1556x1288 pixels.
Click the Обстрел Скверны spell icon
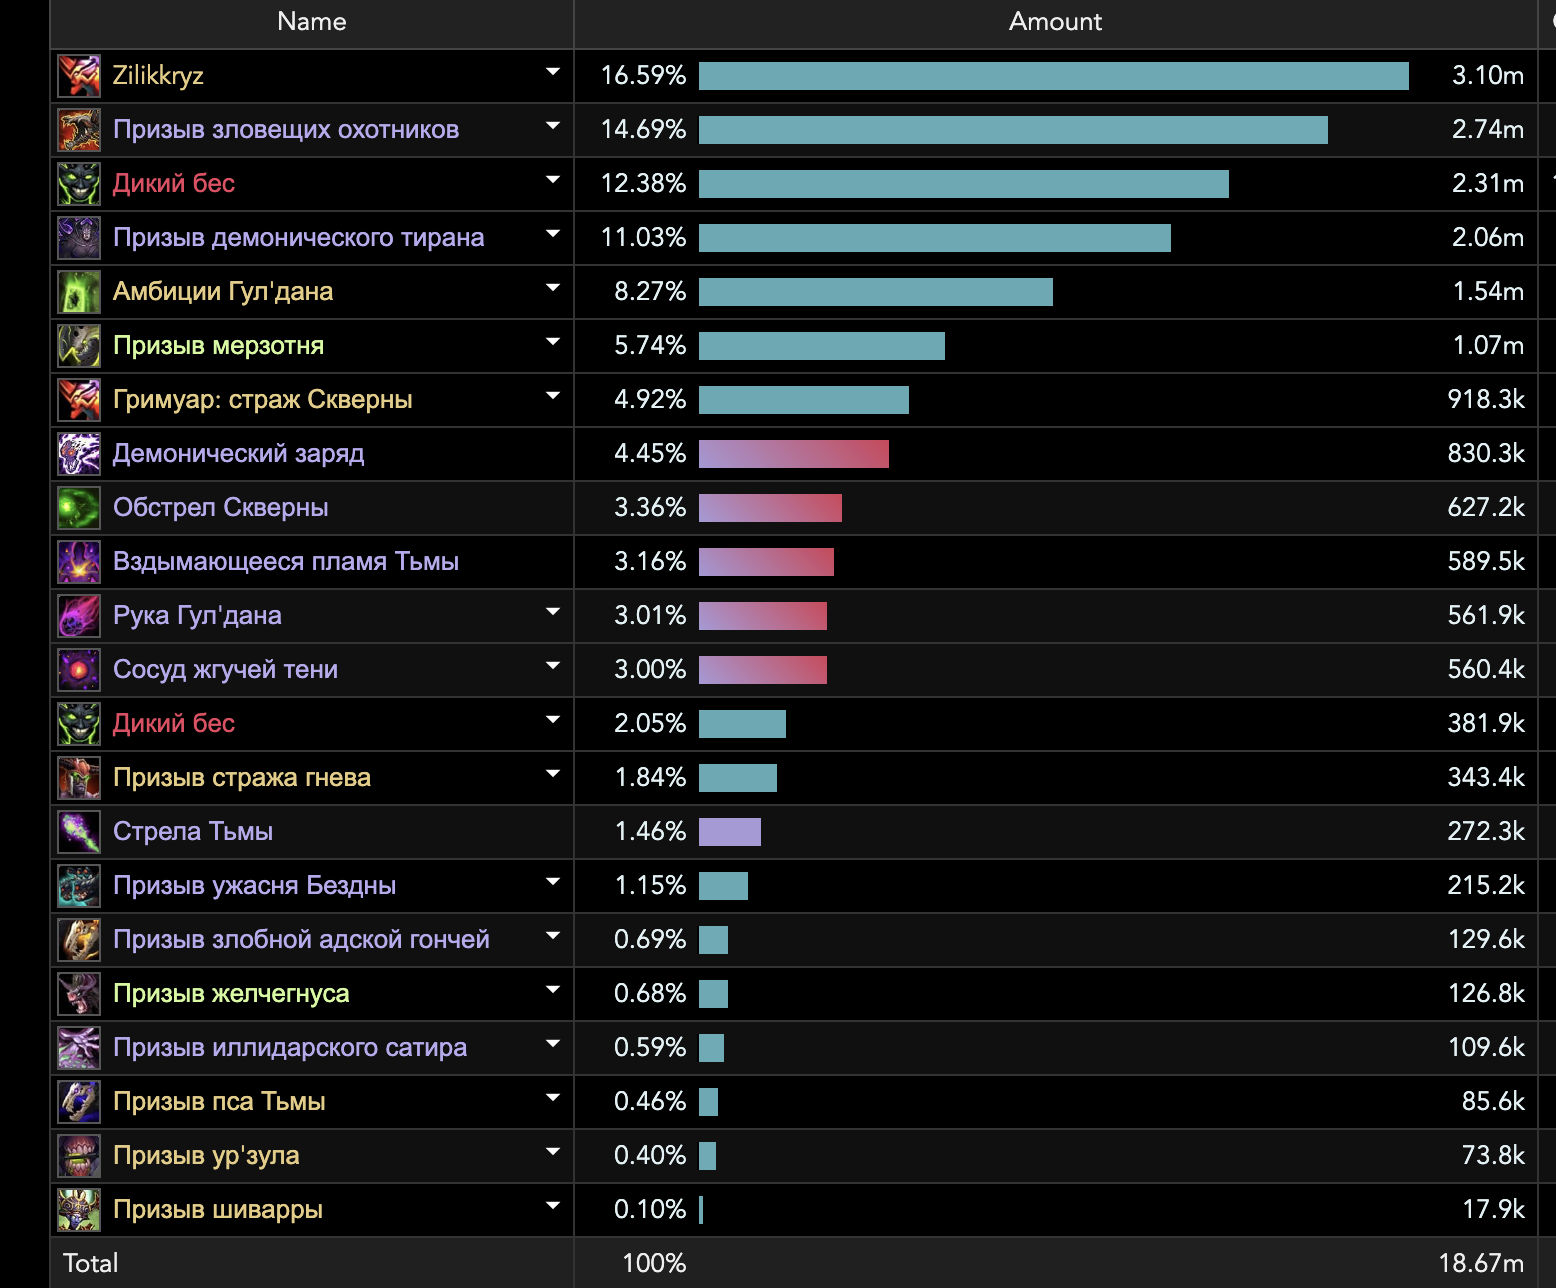point(79,508)
